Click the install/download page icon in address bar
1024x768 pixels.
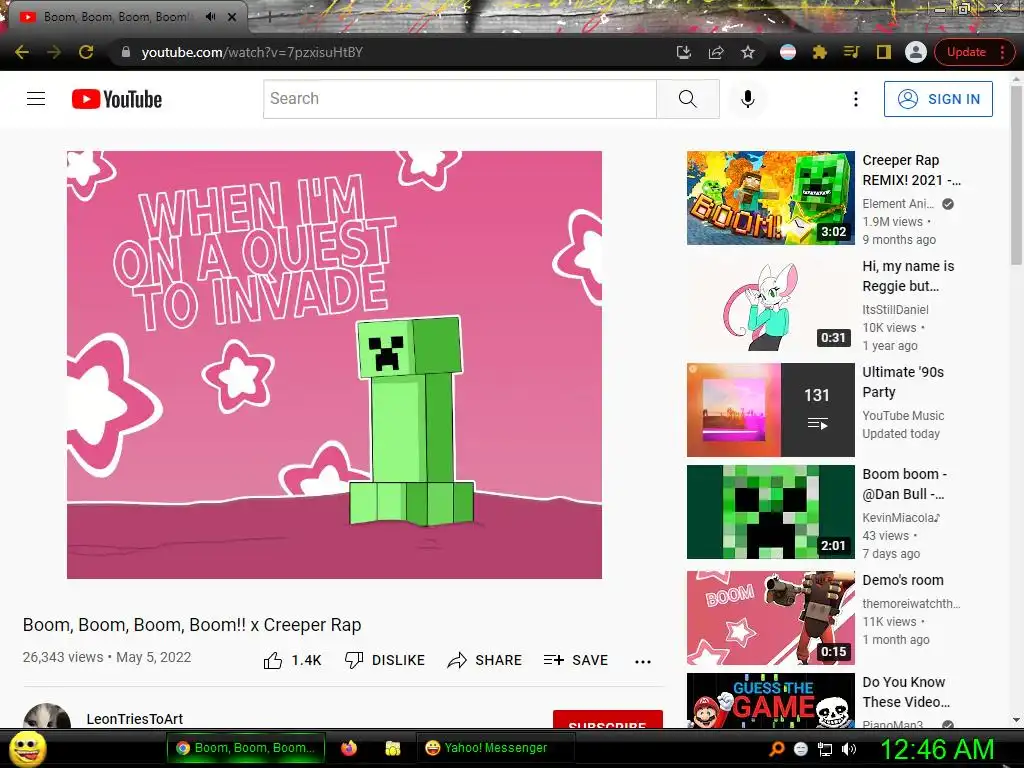coord(683,52)
